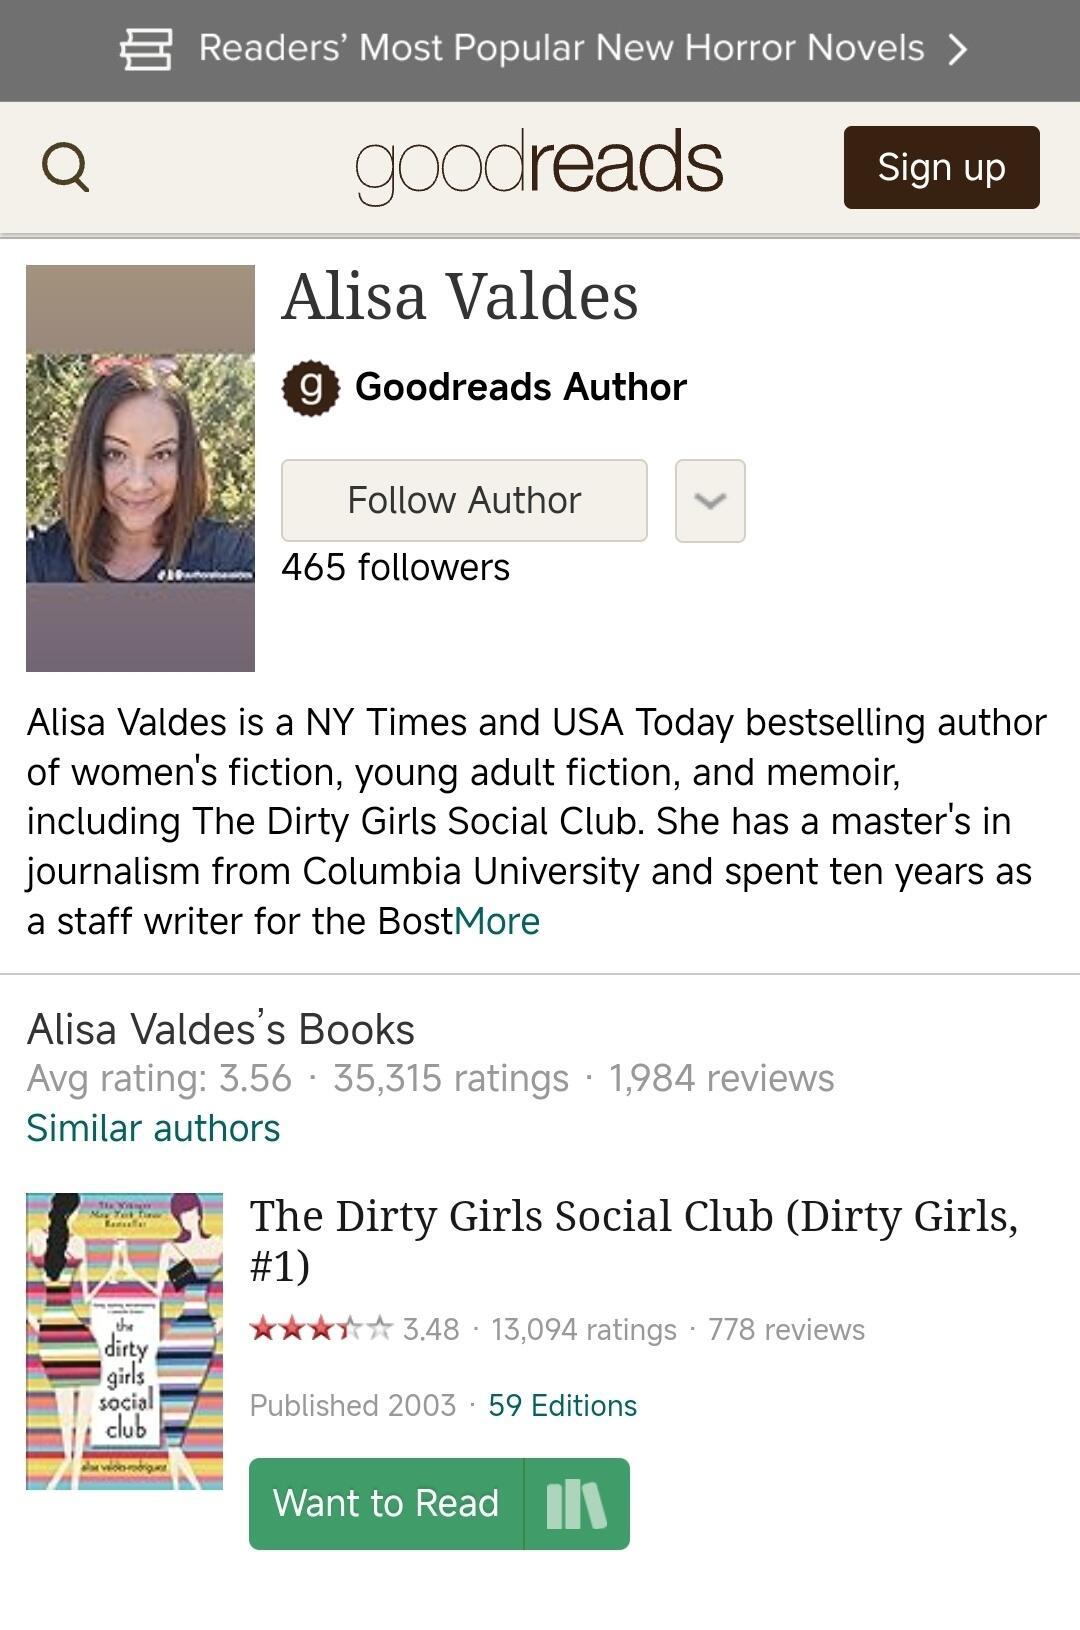Expand the bio with More link
The width and height of the screenshot is (1080, 1630).
click(x=497, y=921)
